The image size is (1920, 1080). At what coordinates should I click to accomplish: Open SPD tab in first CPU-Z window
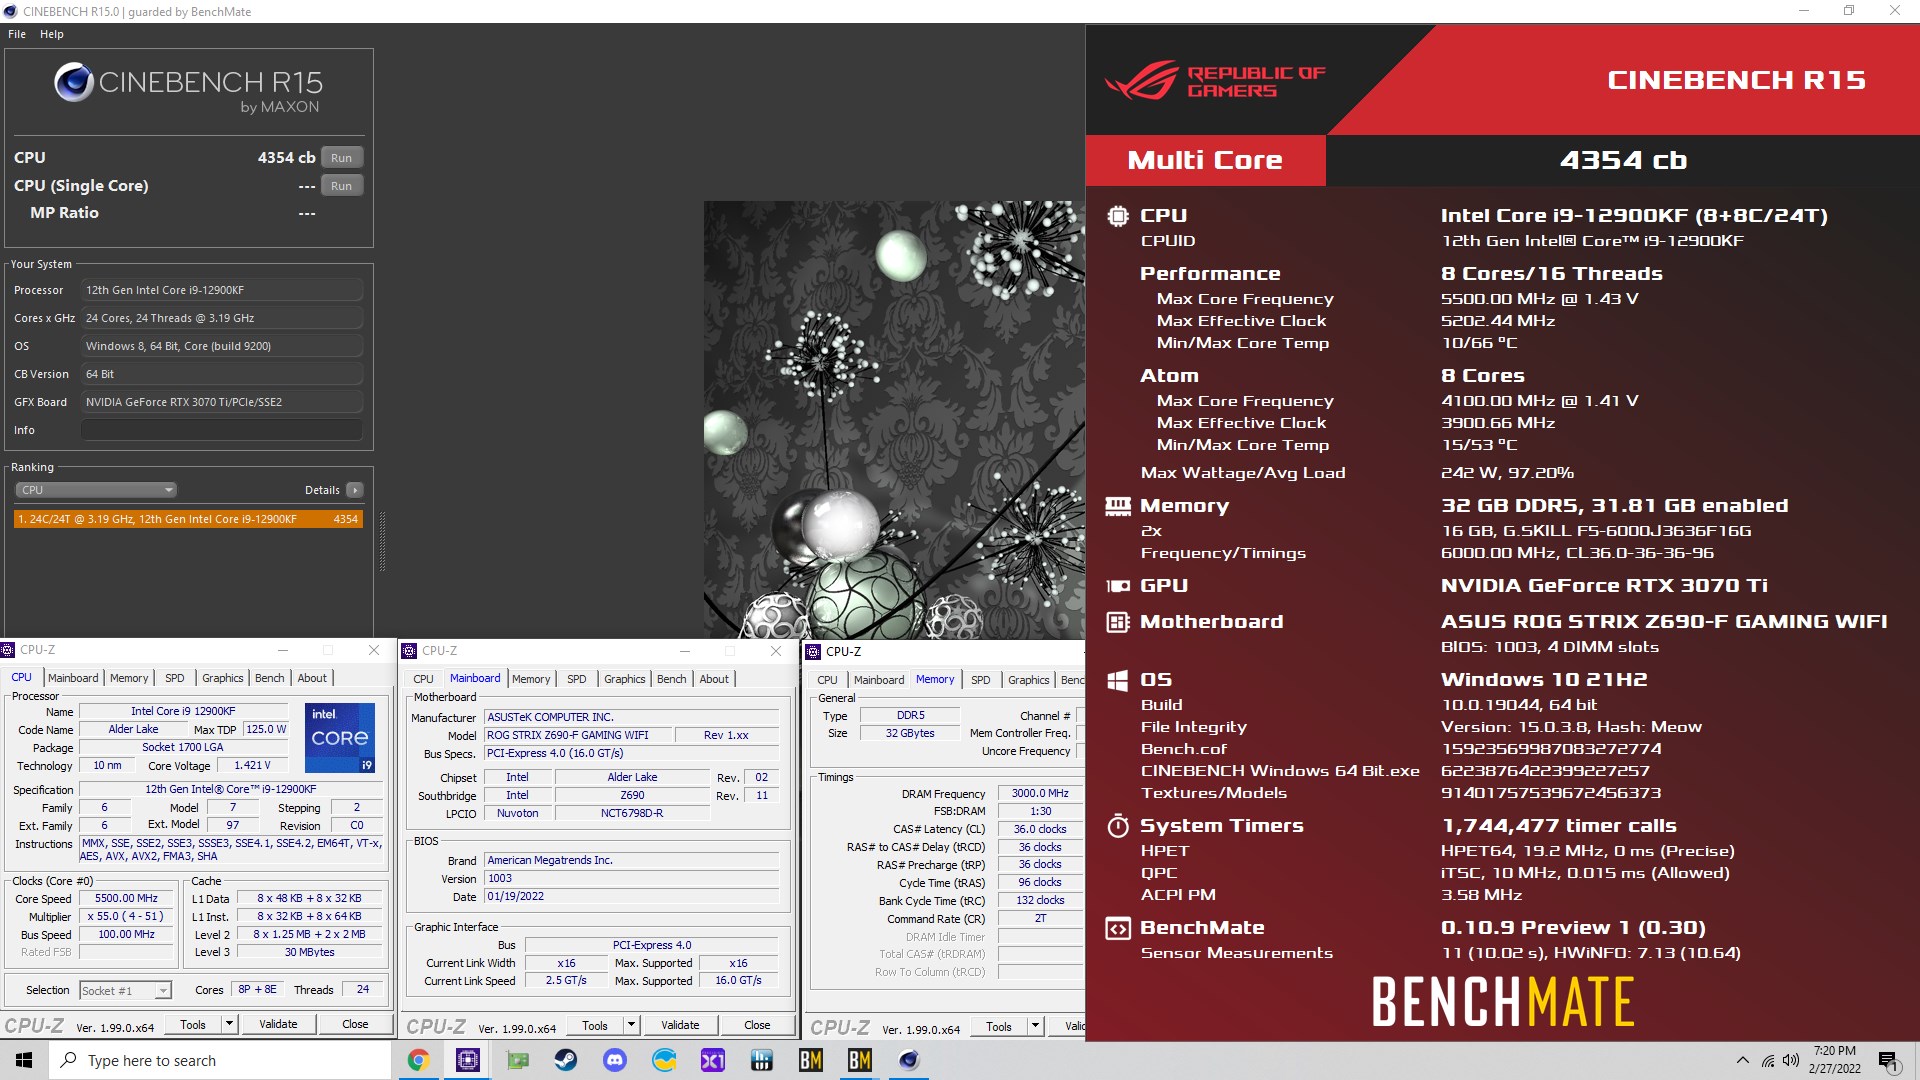point(175,678)
